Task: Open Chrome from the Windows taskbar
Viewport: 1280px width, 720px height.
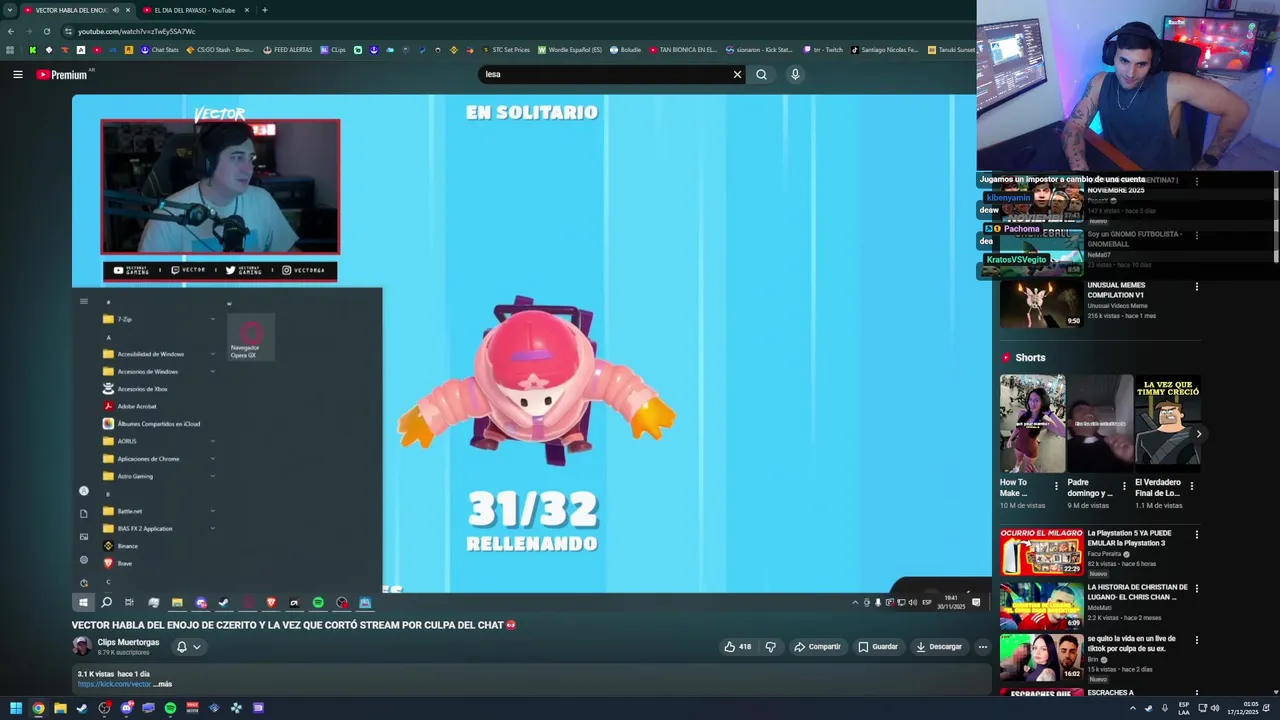Action: click(x=38, y=708)
